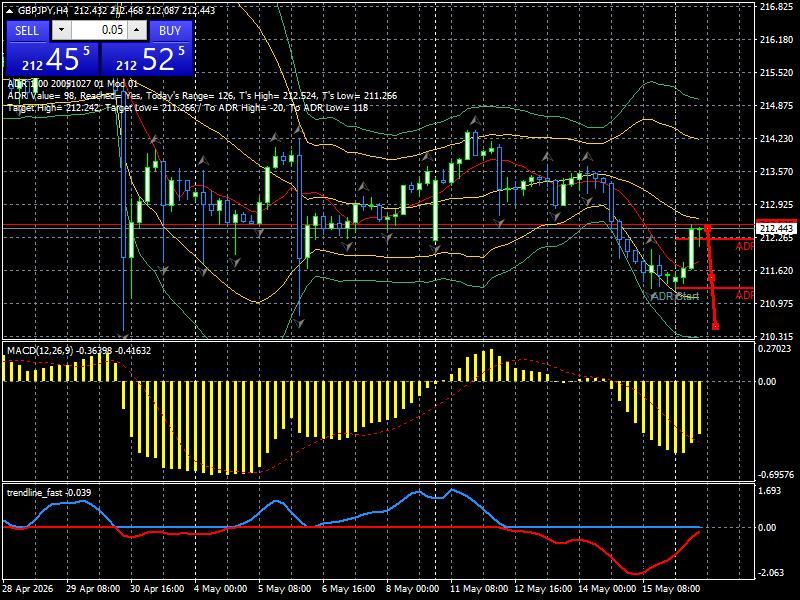Click the 214.230 price axis label
Image resolution: width=800 pixels, height=600 pixels.
pos(776,139)
